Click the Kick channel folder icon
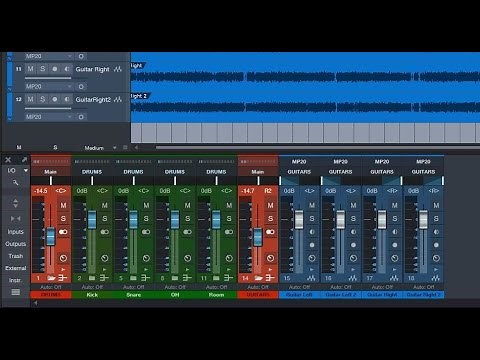 [92, 278]
